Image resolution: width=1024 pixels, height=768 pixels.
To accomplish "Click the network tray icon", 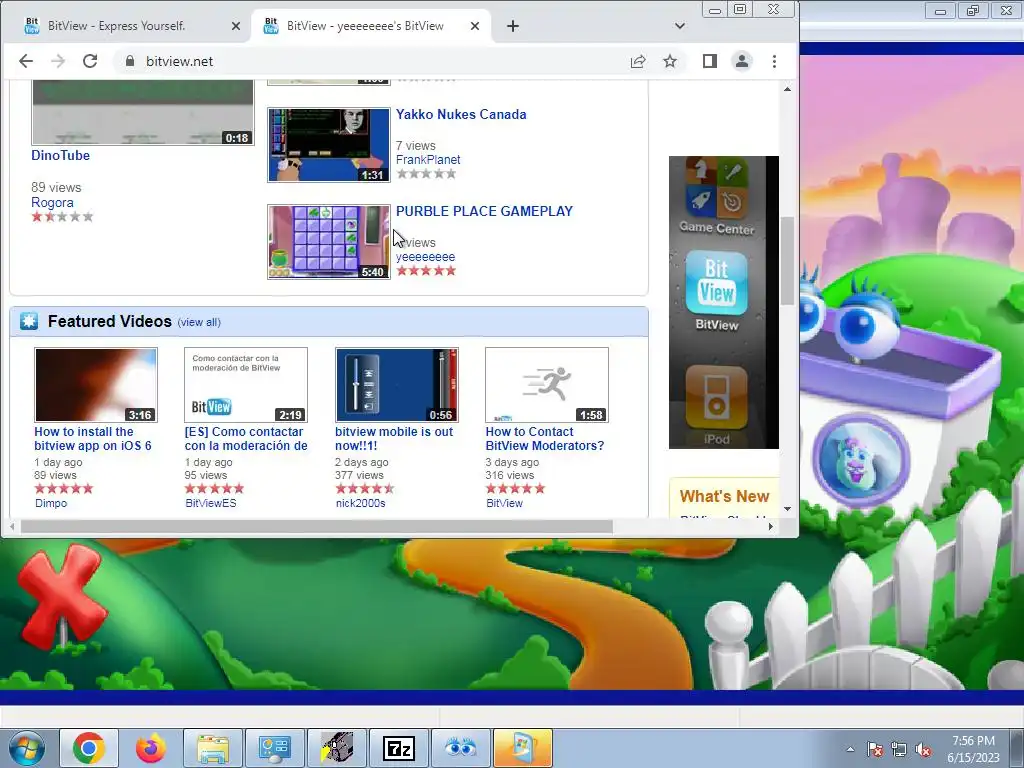I will point(899,750).
